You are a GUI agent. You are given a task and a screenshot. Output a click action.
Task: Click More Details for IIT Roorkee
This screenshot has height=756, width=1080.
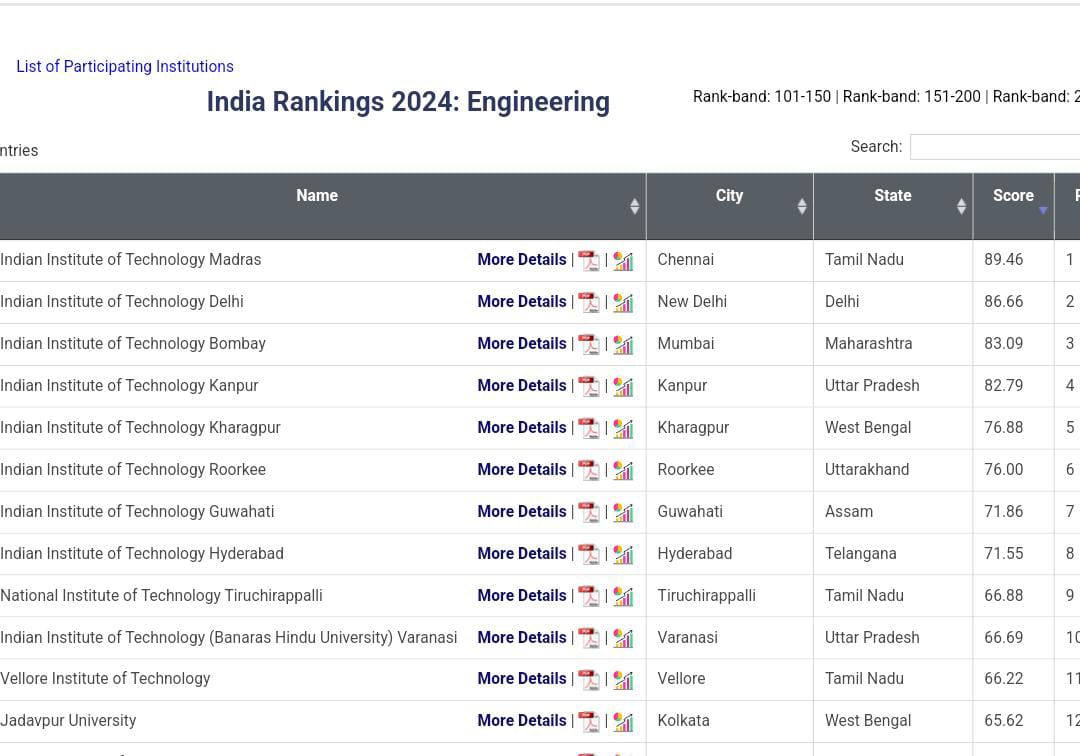(x=521, y=470)
